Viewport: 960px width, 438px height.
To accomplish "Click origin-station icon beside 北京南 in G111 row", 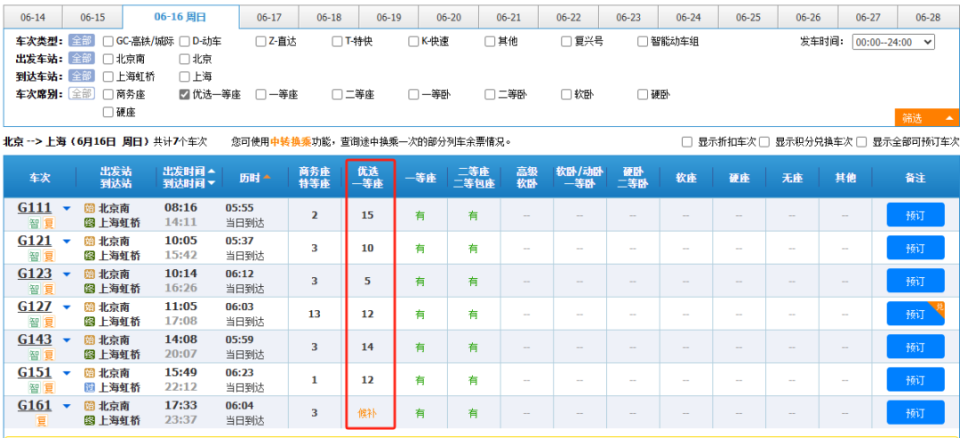I will tap(89, 208).
